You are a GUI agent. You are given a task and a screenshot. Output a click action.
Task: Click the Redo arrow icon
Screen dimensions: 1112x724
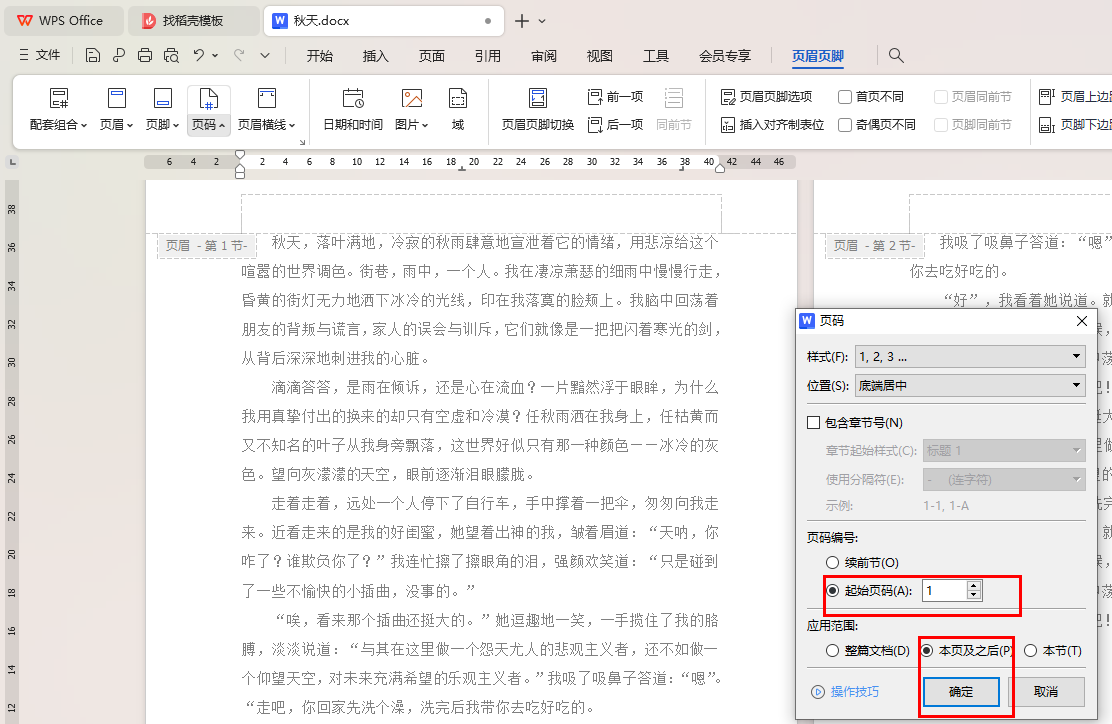click(x=239, y=55)
